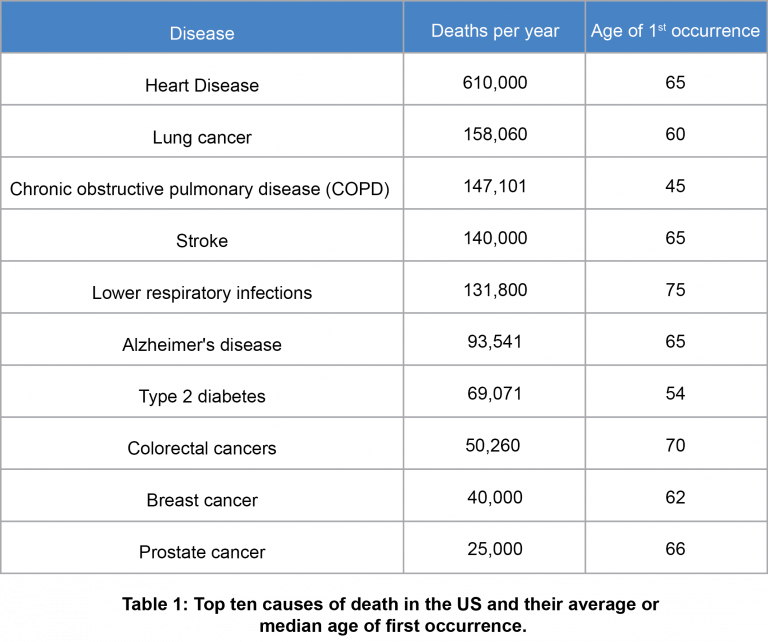Select the Colorectal cancers cell

[x=202, y=449]
